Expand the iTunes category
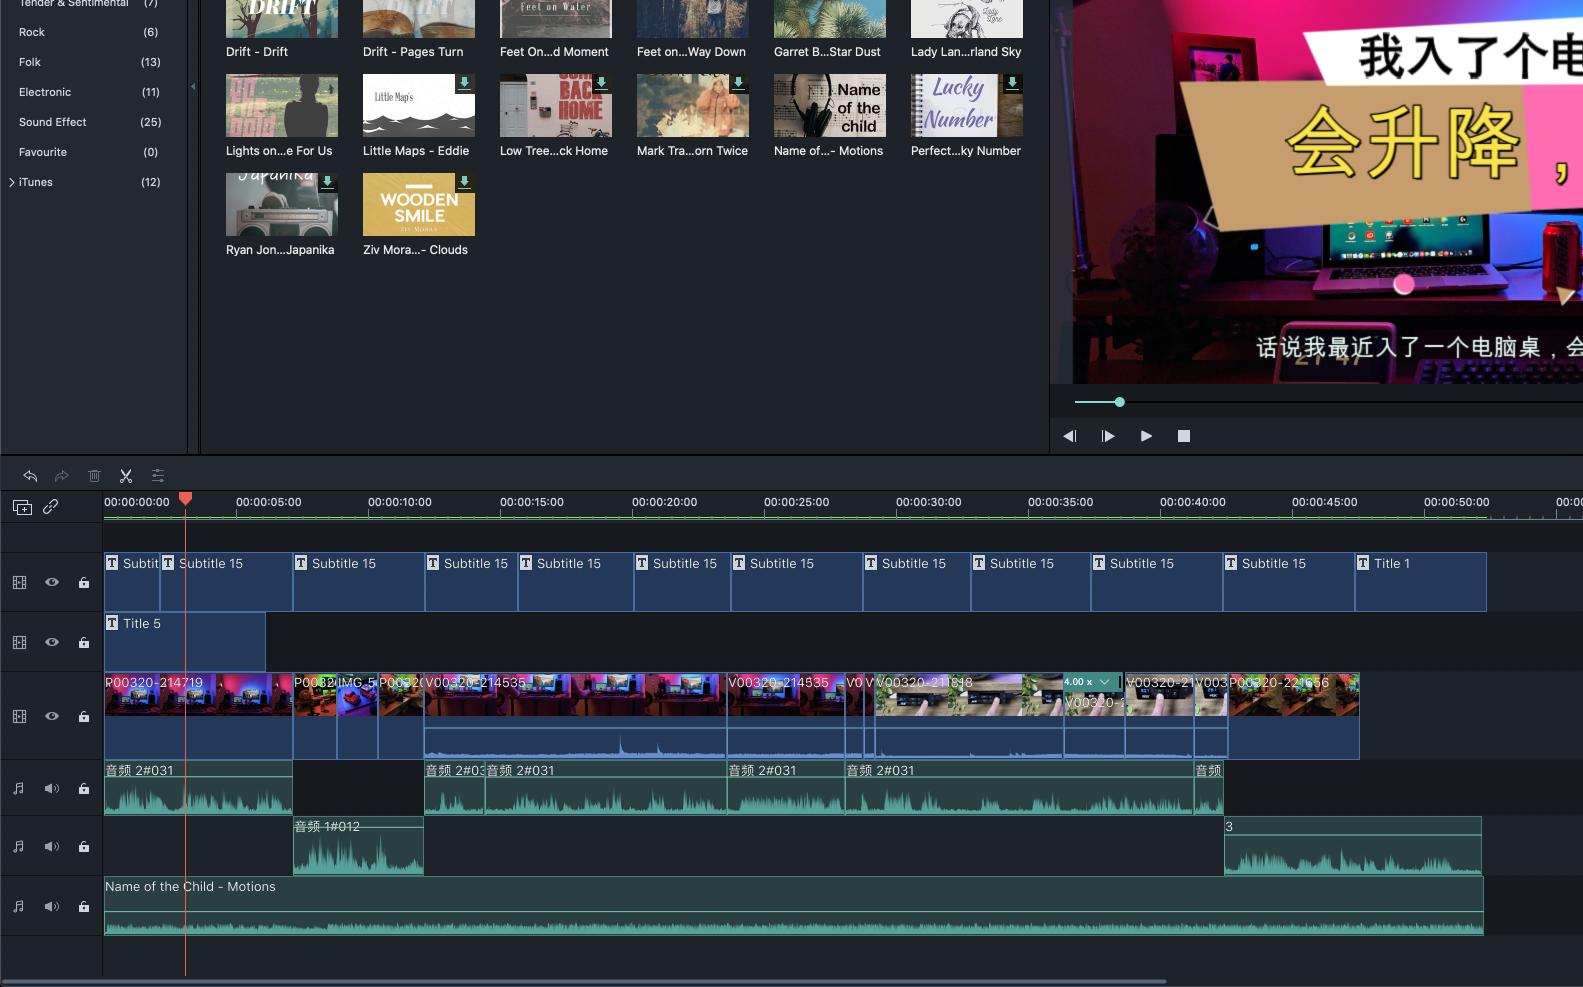The width and height of the screenshot is (1583, 987). click(x=11, y=182)
